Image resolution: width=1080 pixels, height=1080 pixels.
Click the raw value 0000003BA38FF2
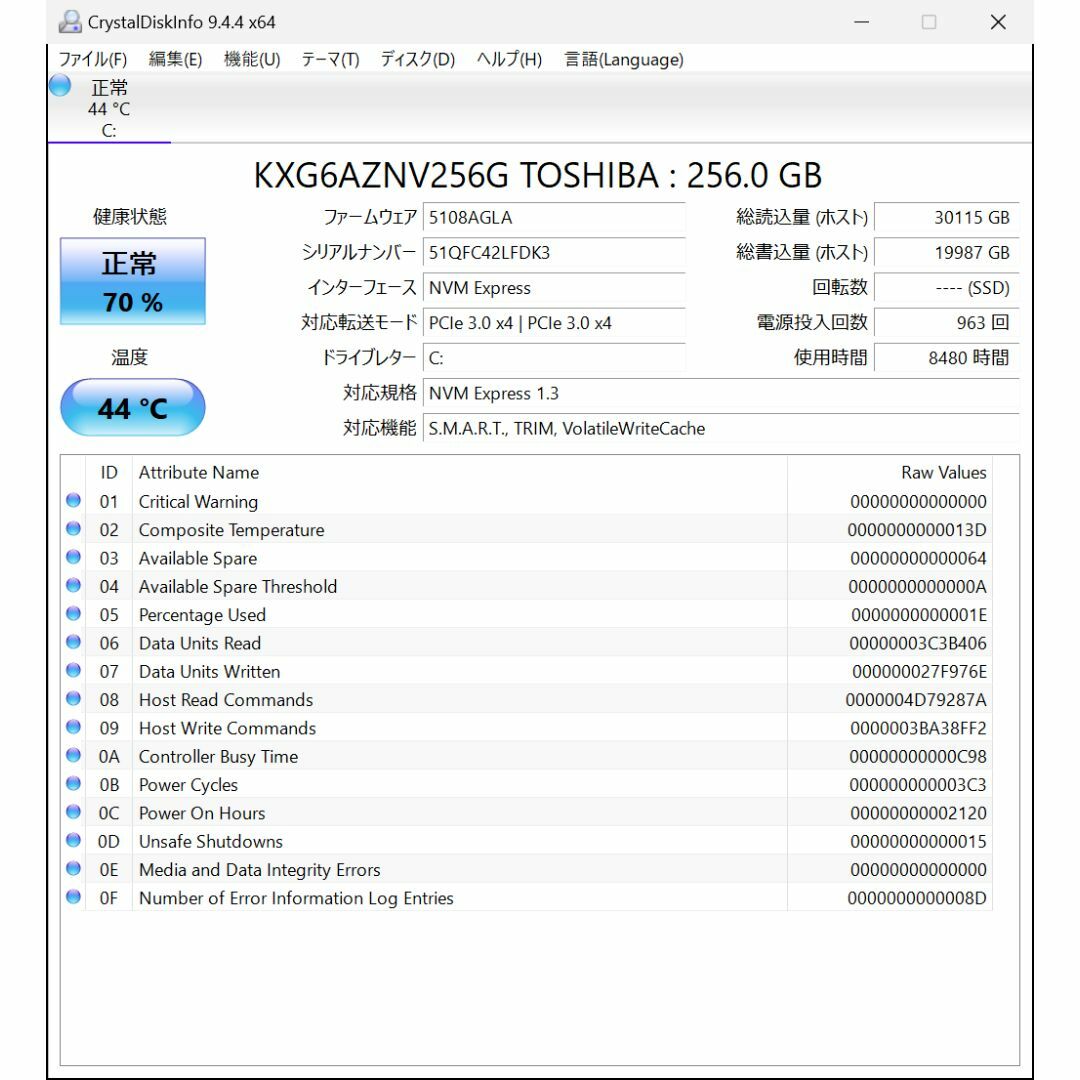click(x=918, y=728)
